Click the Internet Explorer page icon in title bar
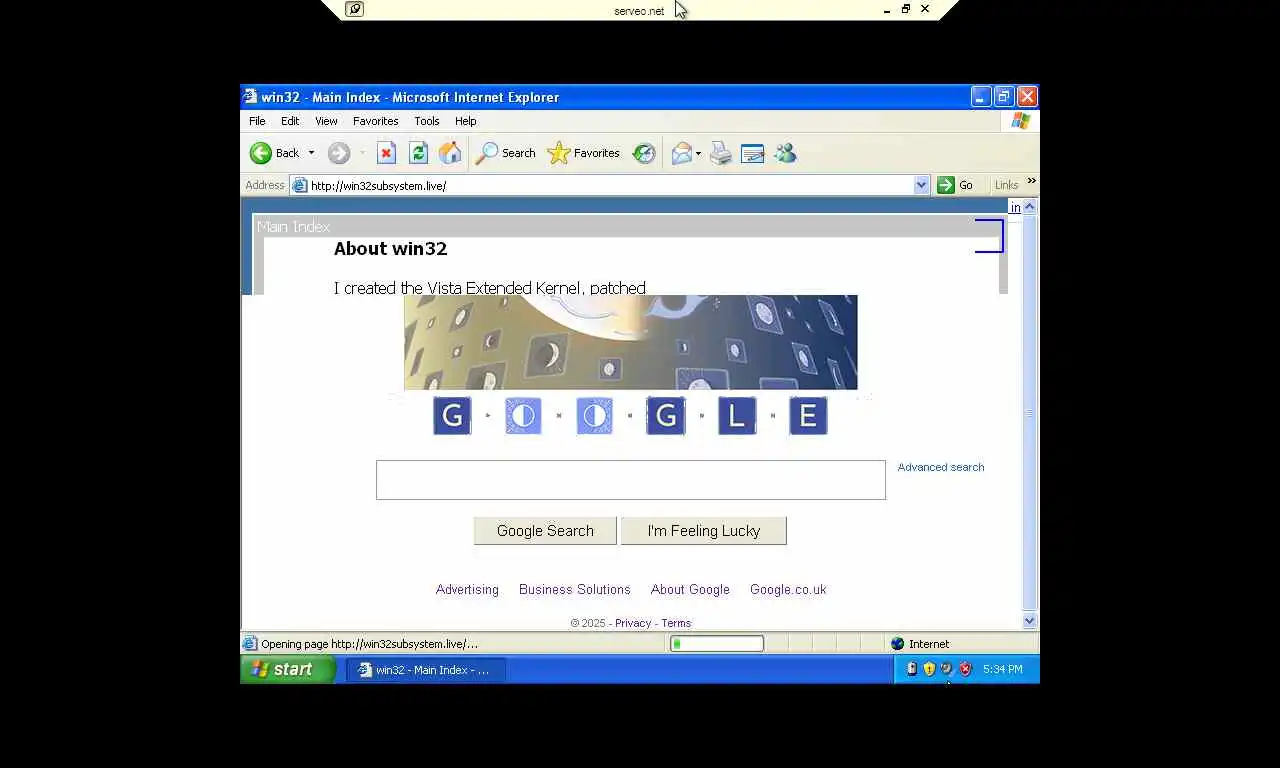Image resolution: width=1280 pixels, height=768 pixels. [x=250, y=97]
